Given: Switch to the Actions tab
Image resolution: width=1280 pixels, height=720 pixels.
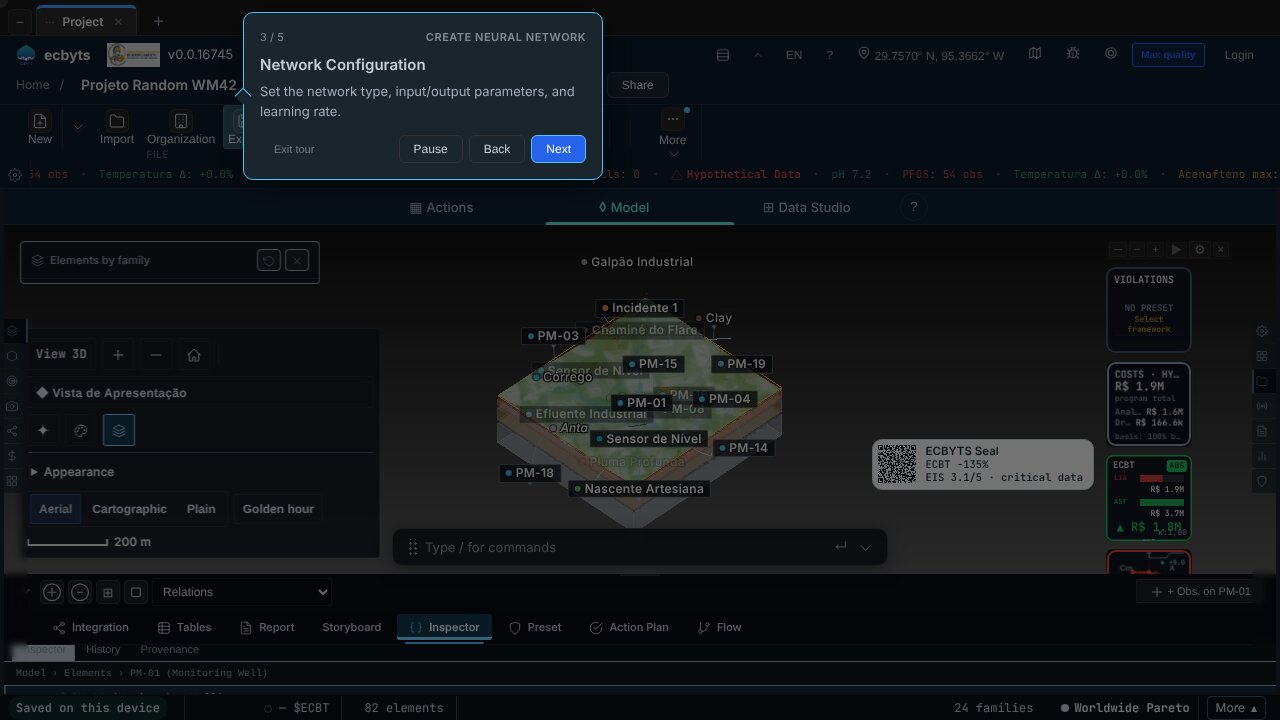Looking at the screenshot, I should point(442,207).
